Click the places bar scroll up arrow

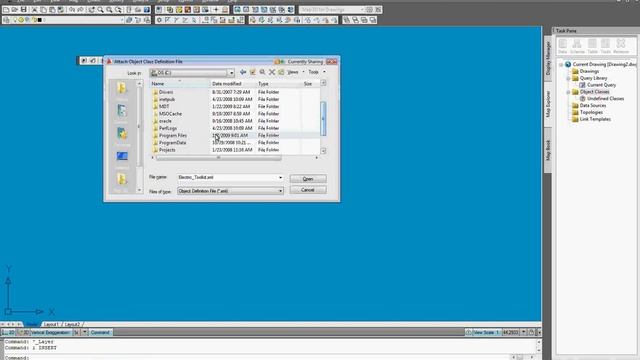click(140, 84)
